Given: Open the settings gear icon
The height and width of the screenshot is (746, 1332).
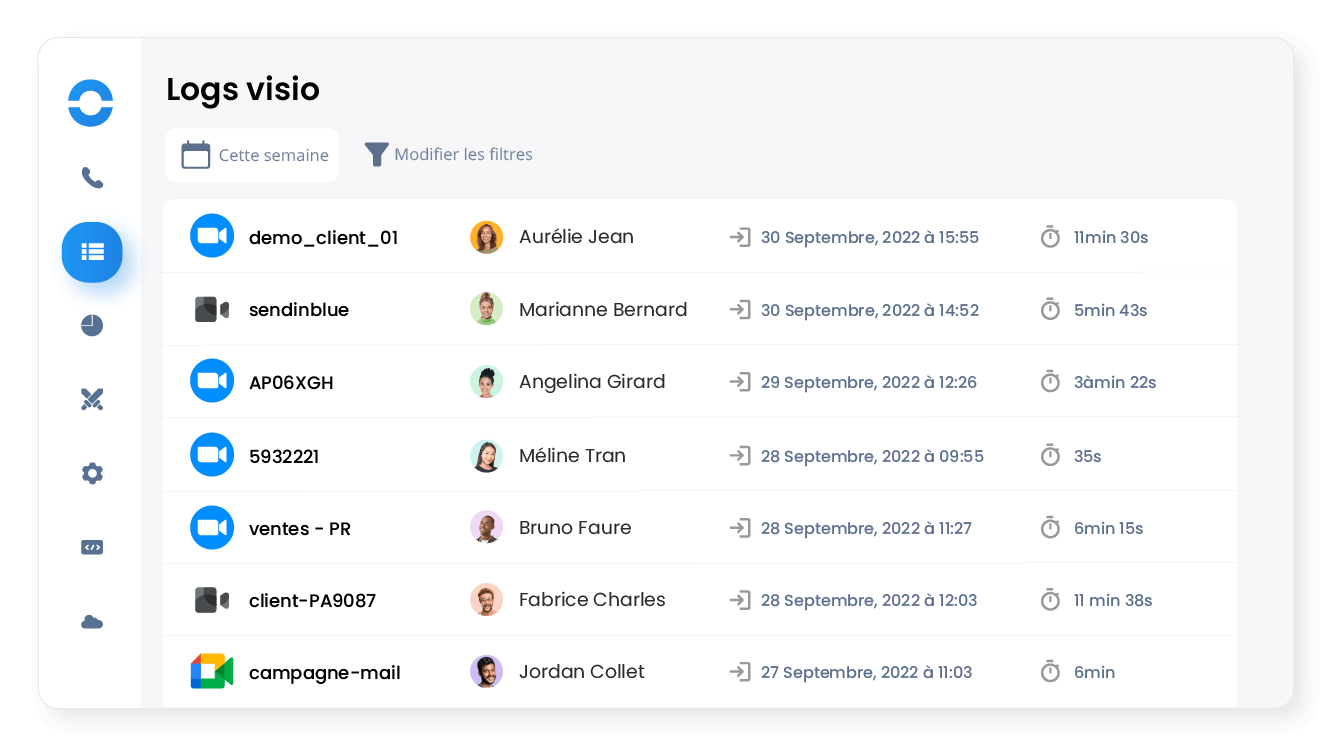Looking at the screenshot, I should pyautogui.click(x=92, y=473).
